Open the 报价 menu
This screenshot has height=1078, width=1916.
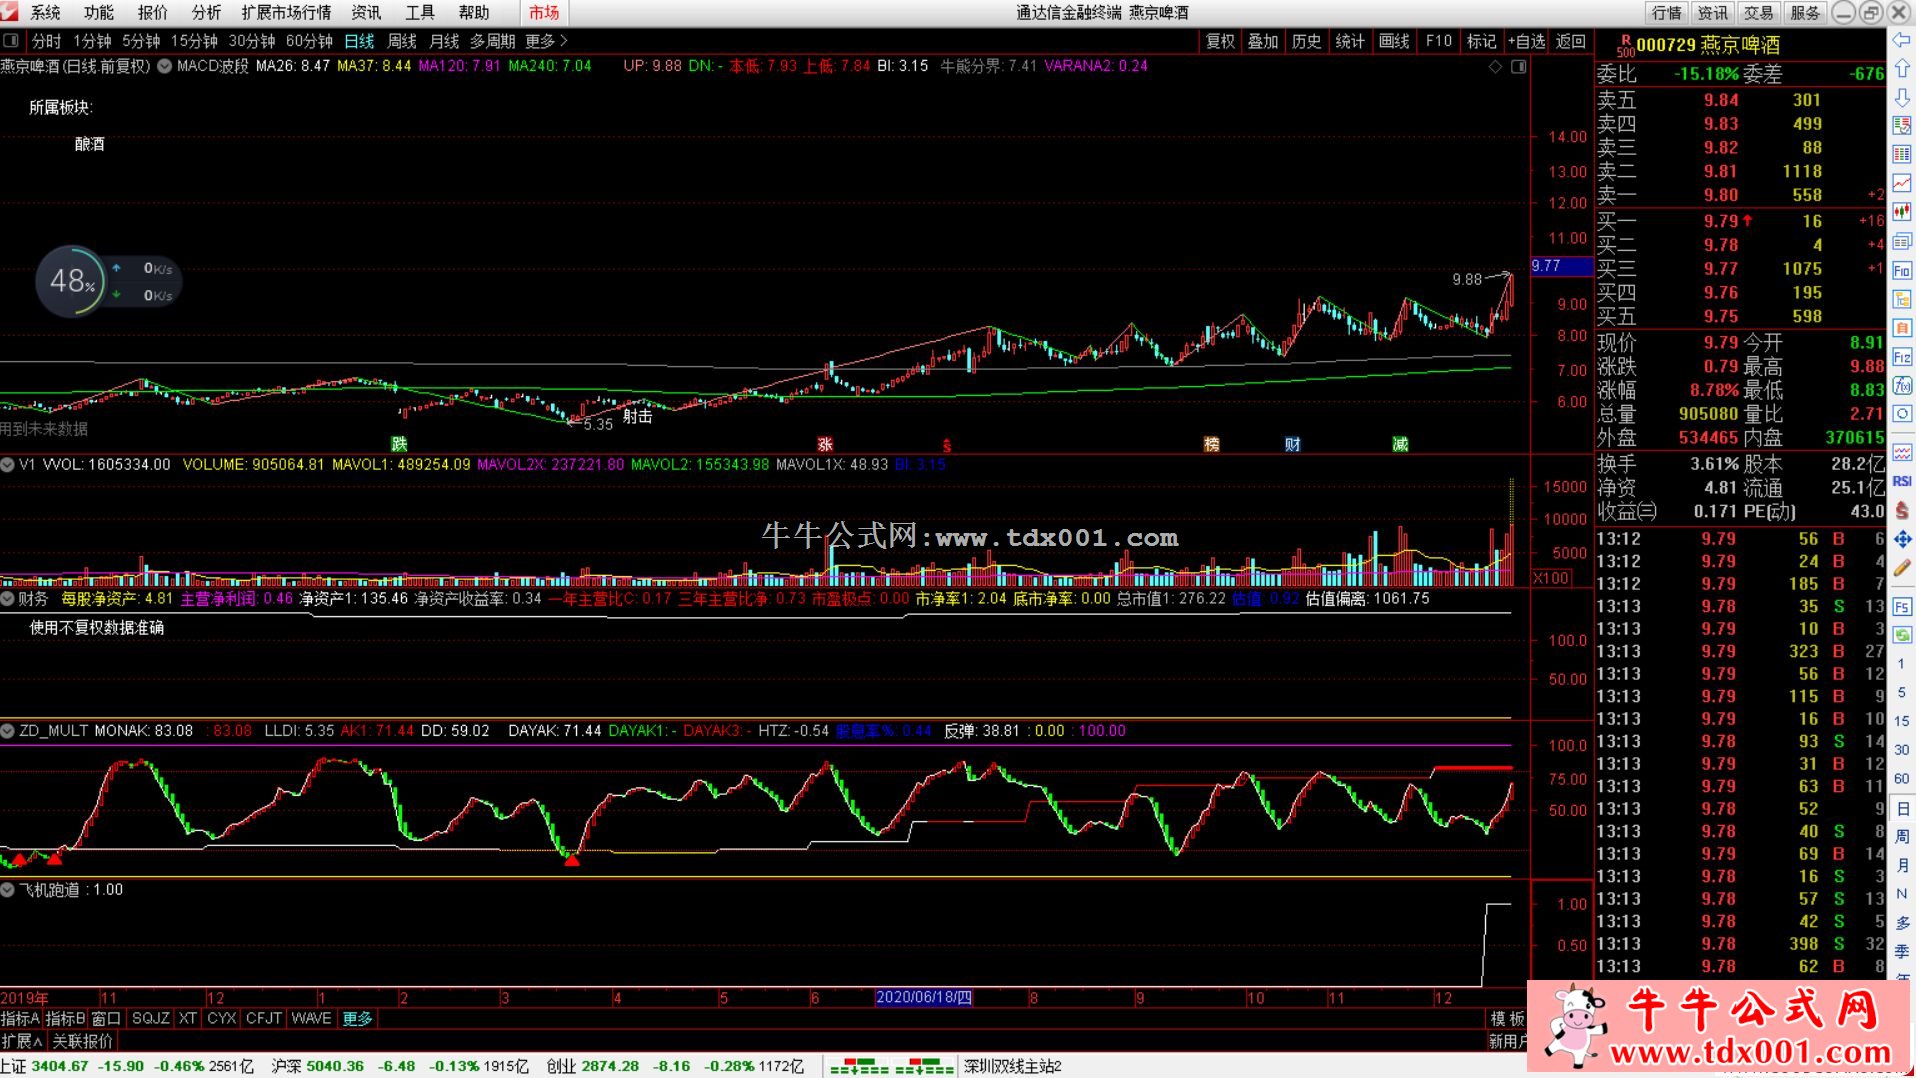(153, 13)
